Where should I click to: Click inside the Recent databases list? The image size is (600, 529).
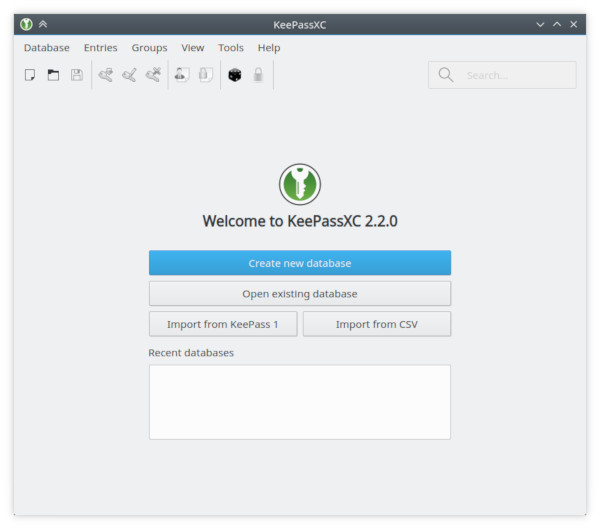(x=300, y=402)
